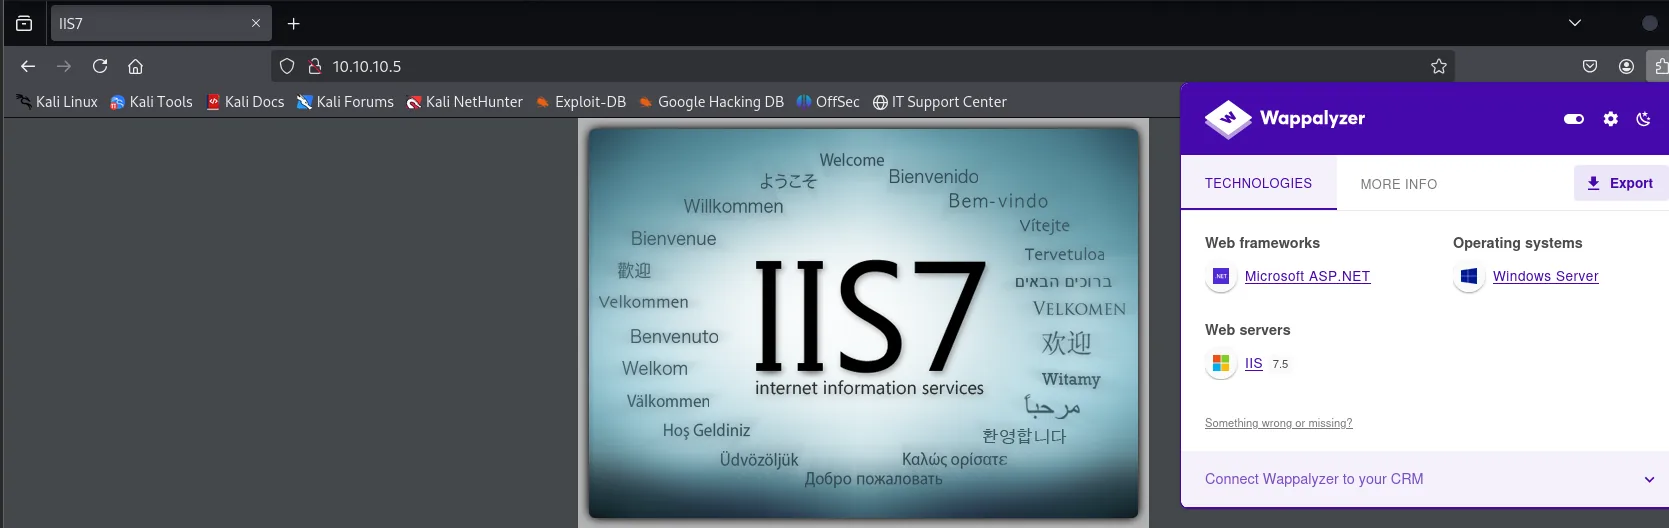Toggle Wappalyzer dark mode moon icon
The height and width of the screenshot is (528, 1669).
pos(1643,119)
